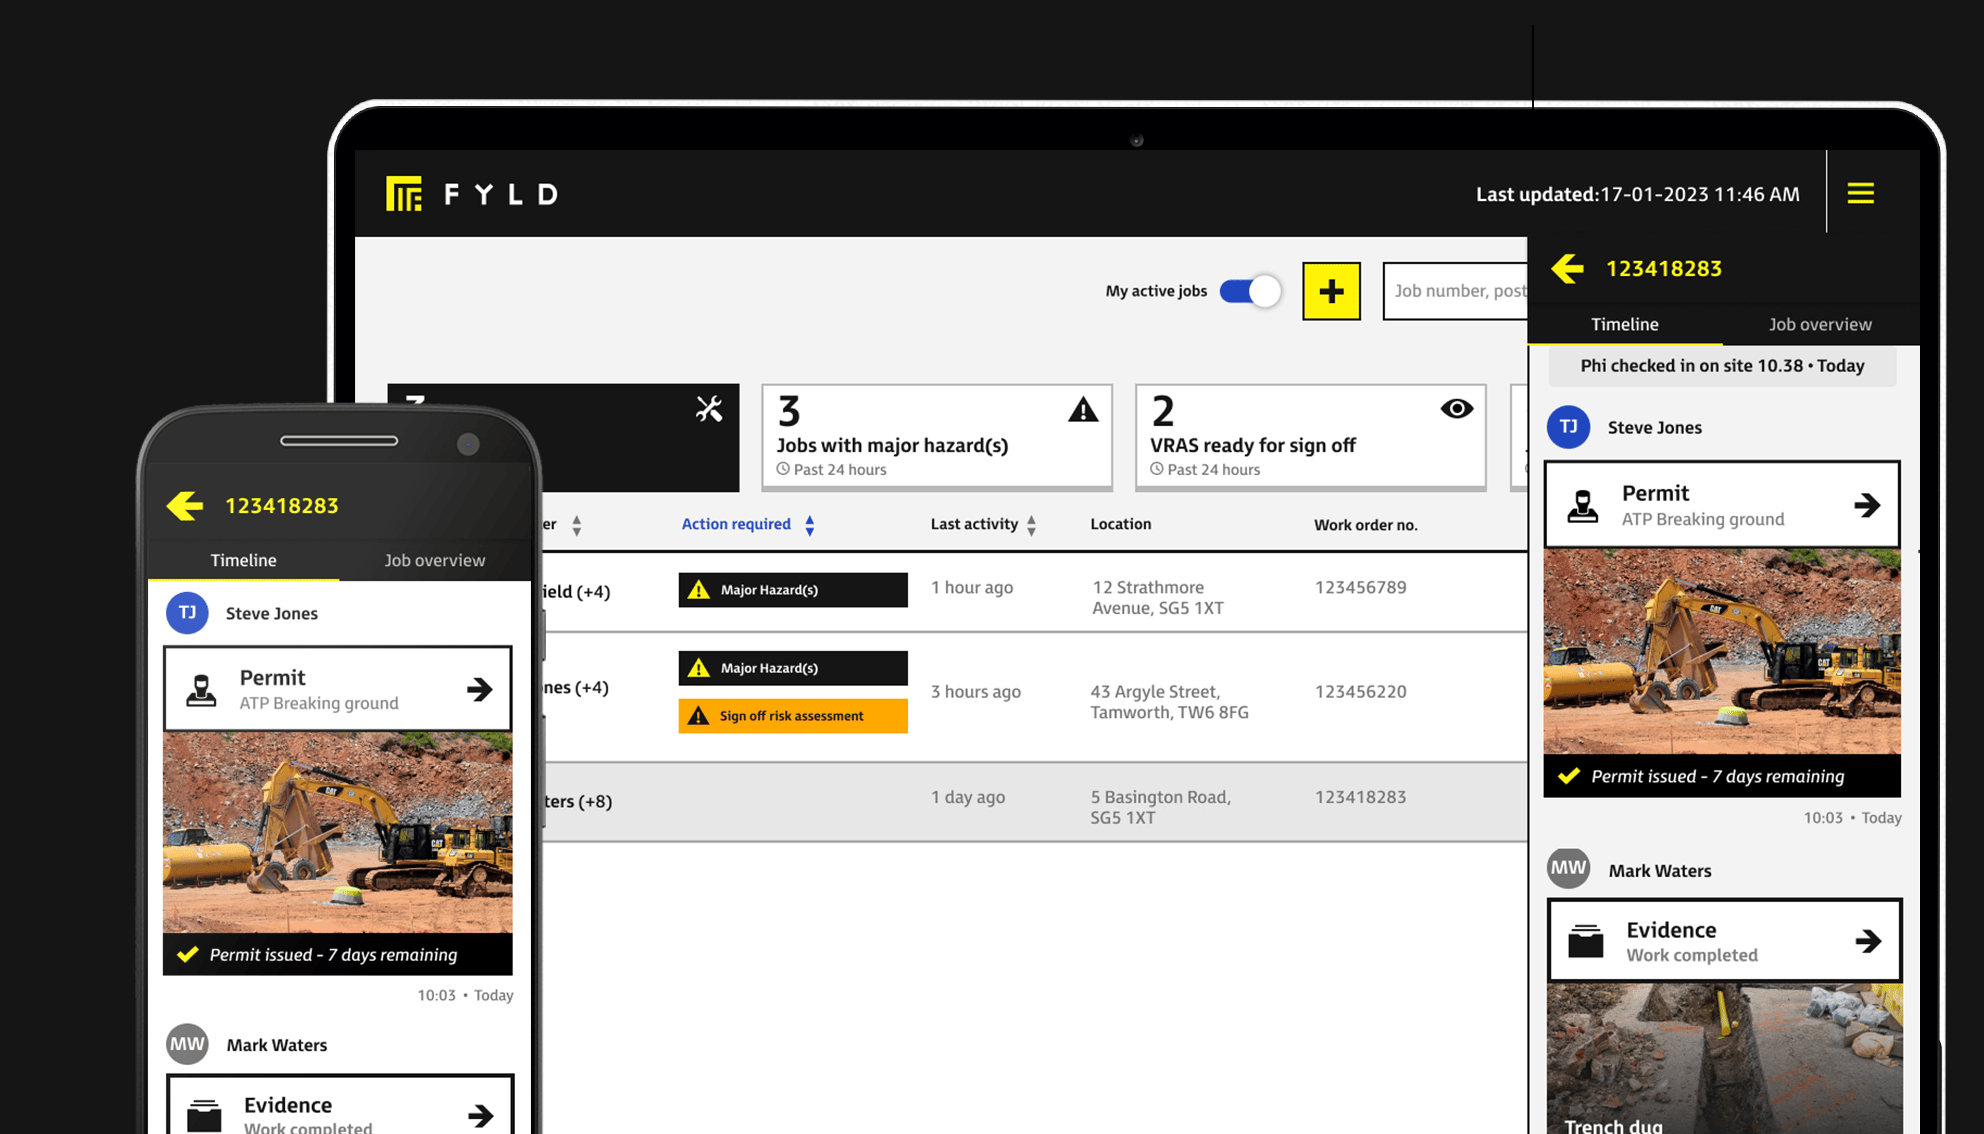The width and height of the screenshot is (1984, 1134).
Task: Click first Major Hazard(s) badge
Action: pyautogui.click(x=792, y=590)
